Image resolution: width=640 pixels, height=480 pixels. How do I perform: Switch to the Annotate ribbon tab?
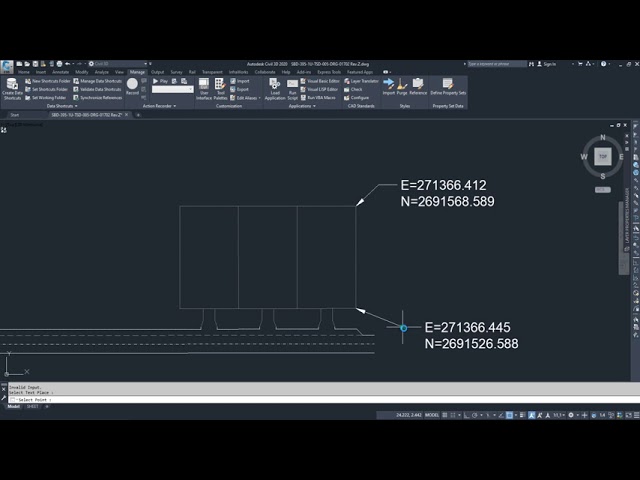[60, 72]
